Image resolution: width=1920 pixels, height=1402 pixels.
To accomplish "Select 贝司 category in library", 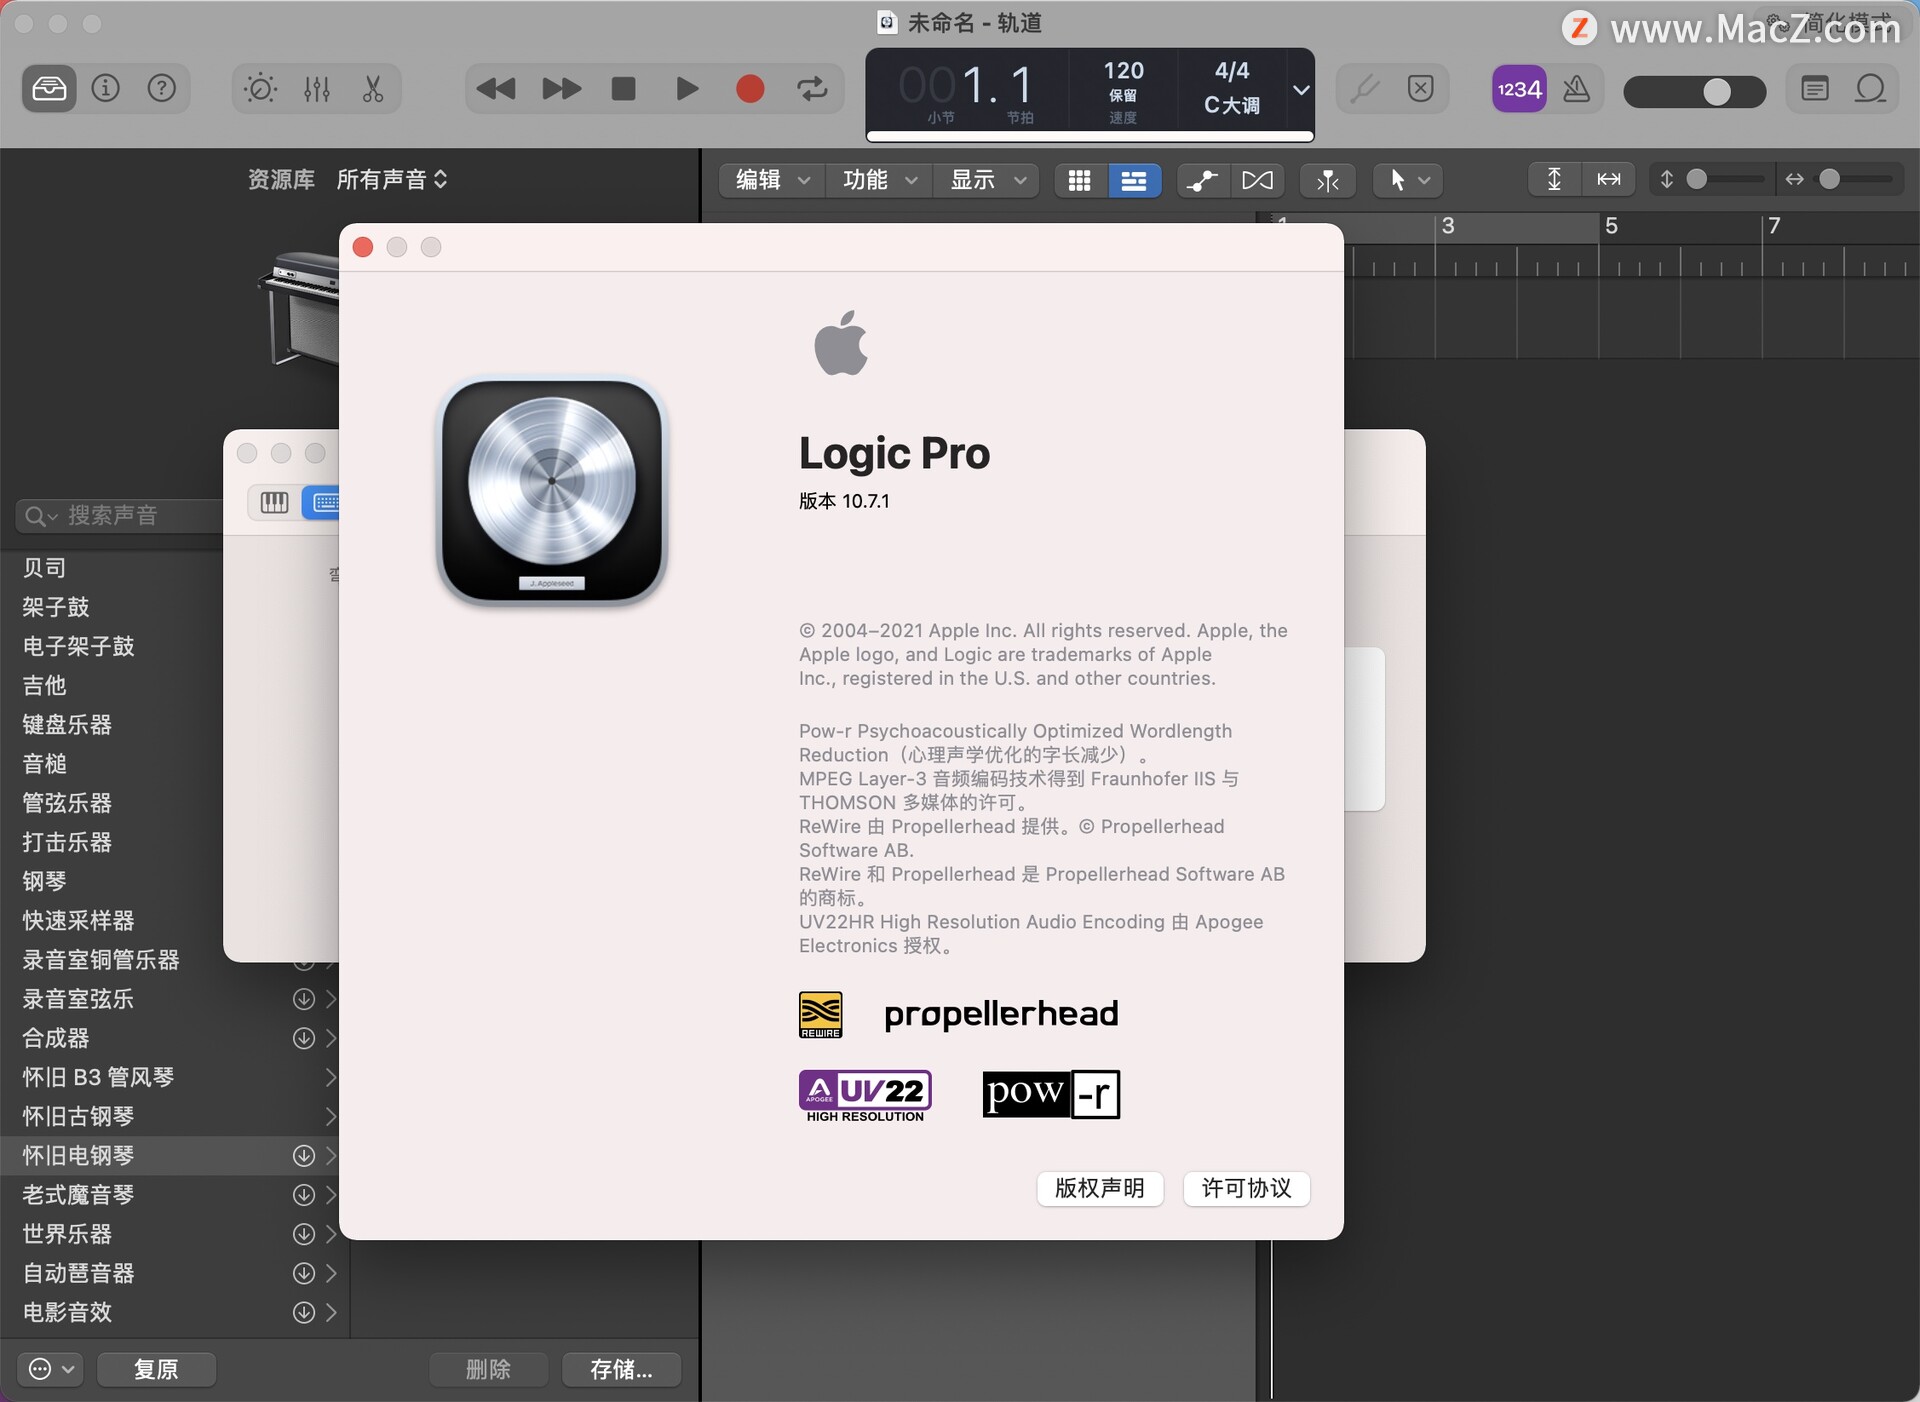I will (44, 568).
